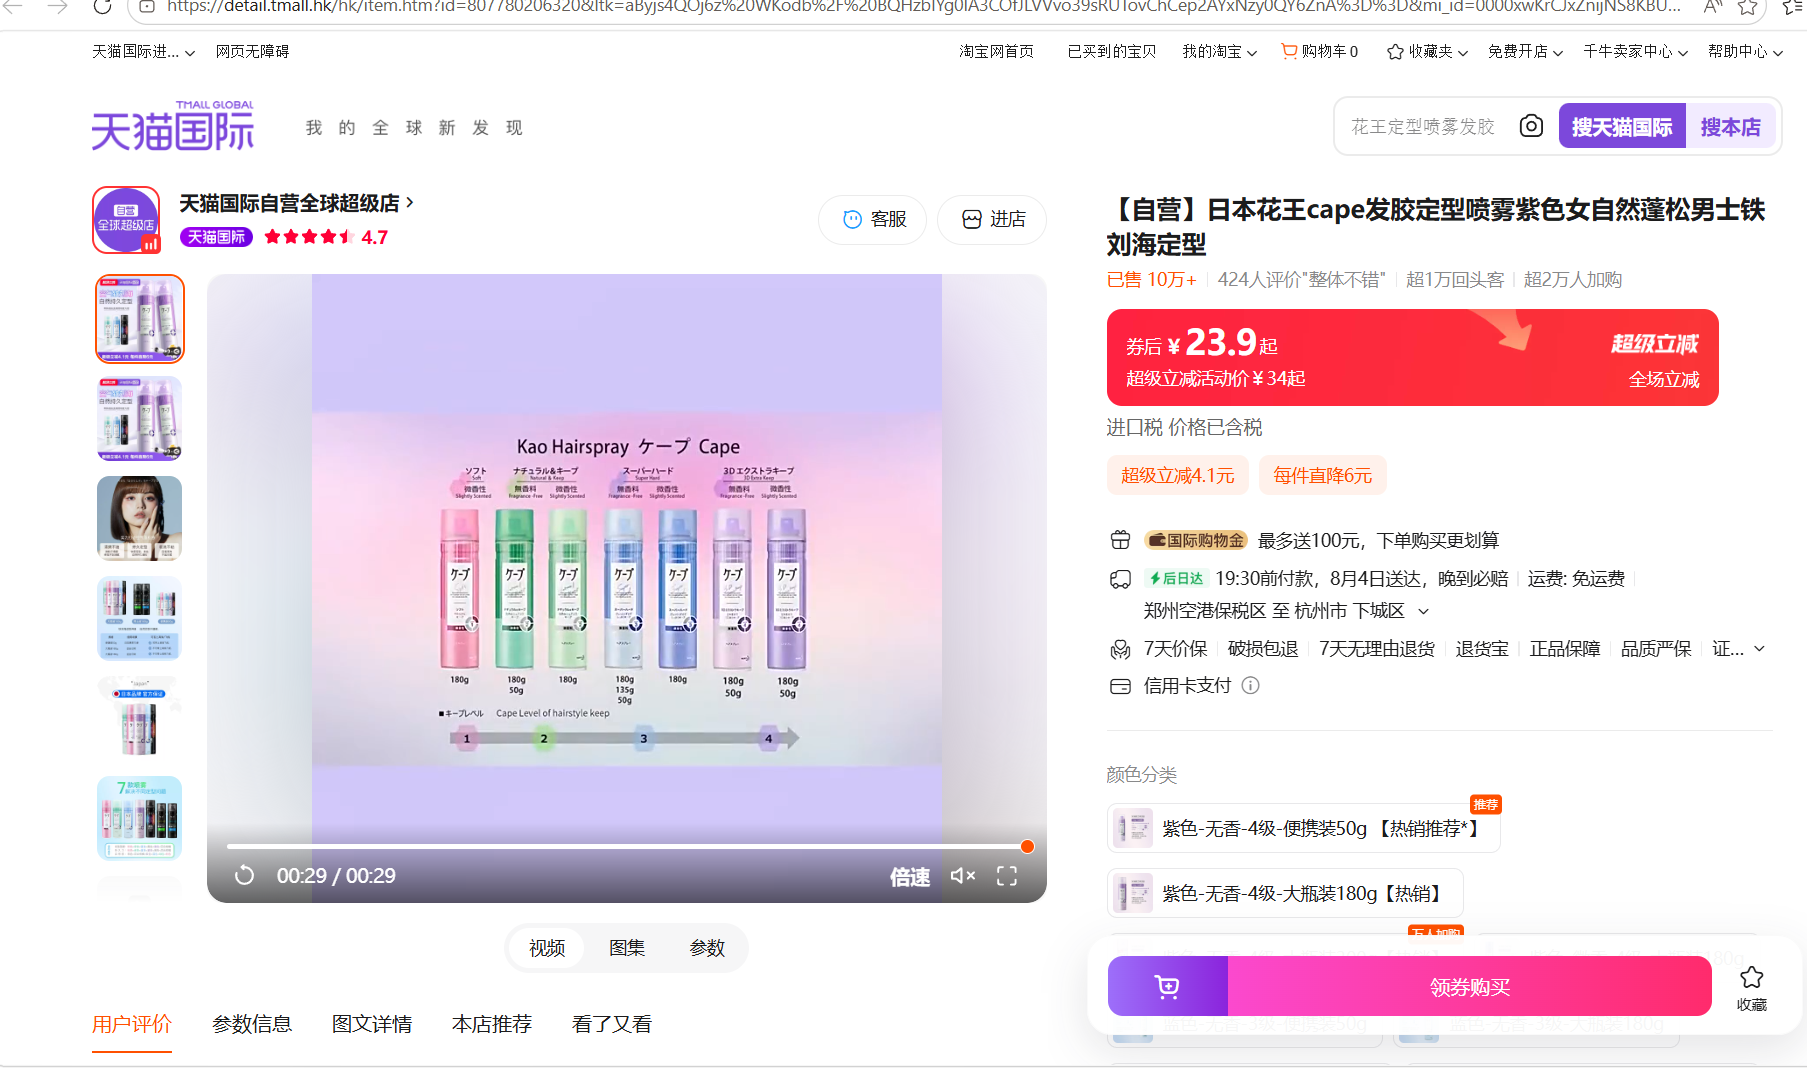This screenshot has width=1807, height=1068.
Task: Open the 淘宝网首页 link
Action: (996, 51)
